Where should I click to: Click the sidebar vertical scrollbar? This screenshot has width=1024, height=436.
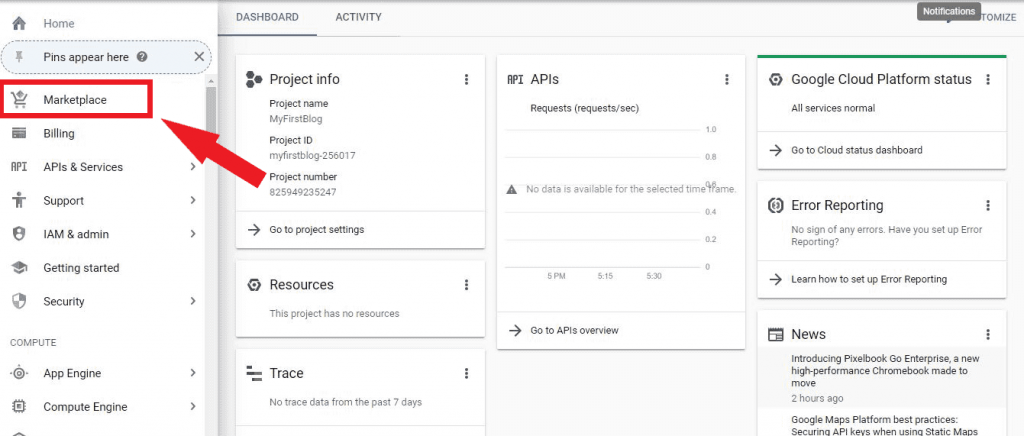click(x=211, y=111)
